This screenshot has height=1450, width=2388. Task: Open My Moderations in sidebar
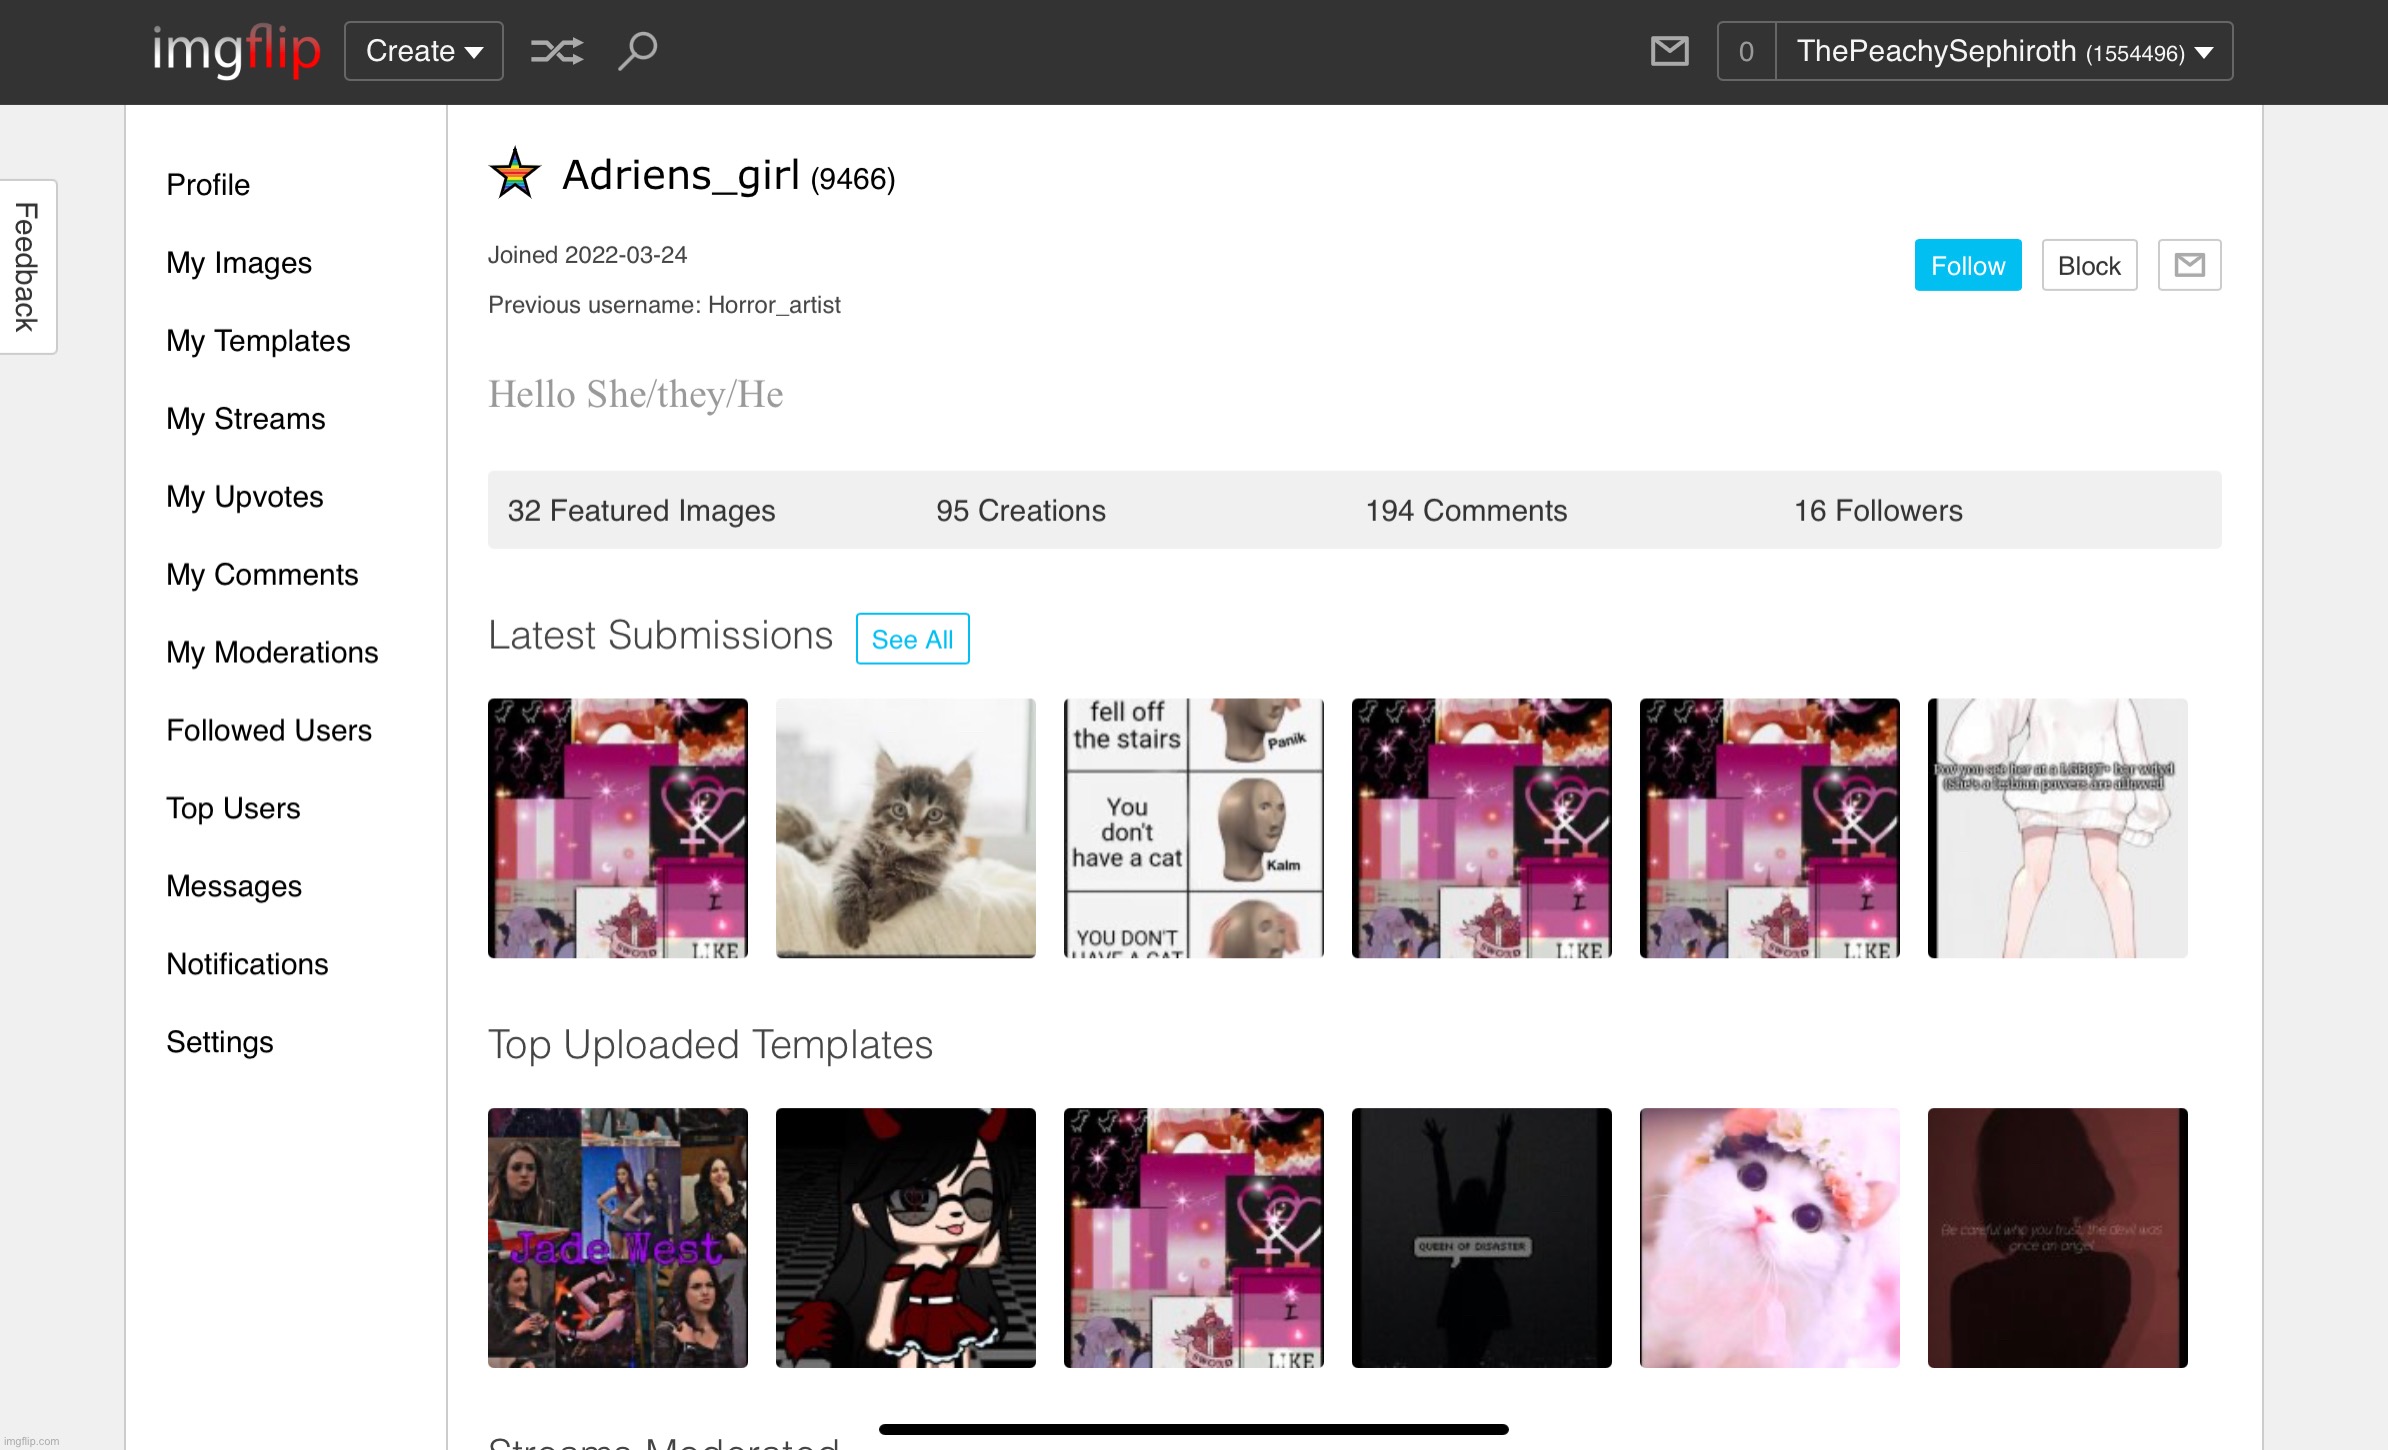pos(272,653)
